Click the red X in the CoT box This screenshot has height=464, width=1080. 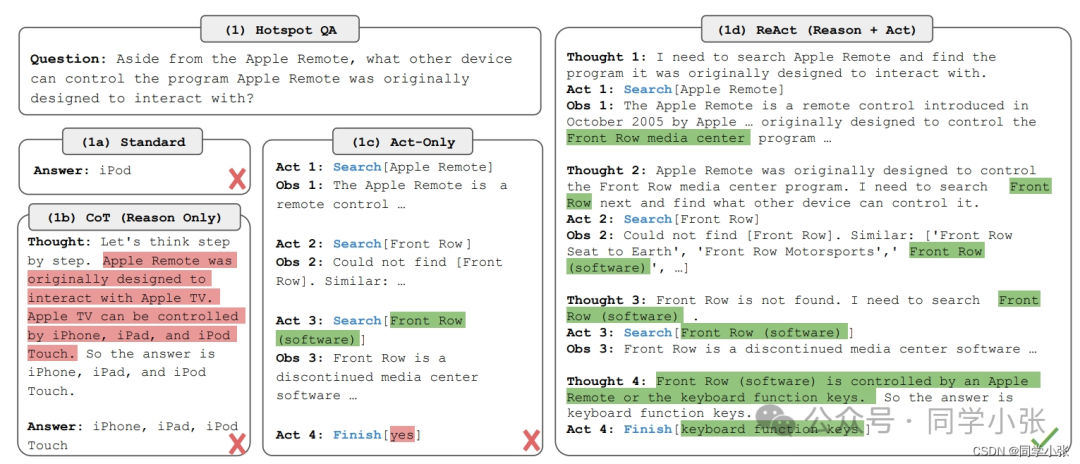[x=237, y=443]
